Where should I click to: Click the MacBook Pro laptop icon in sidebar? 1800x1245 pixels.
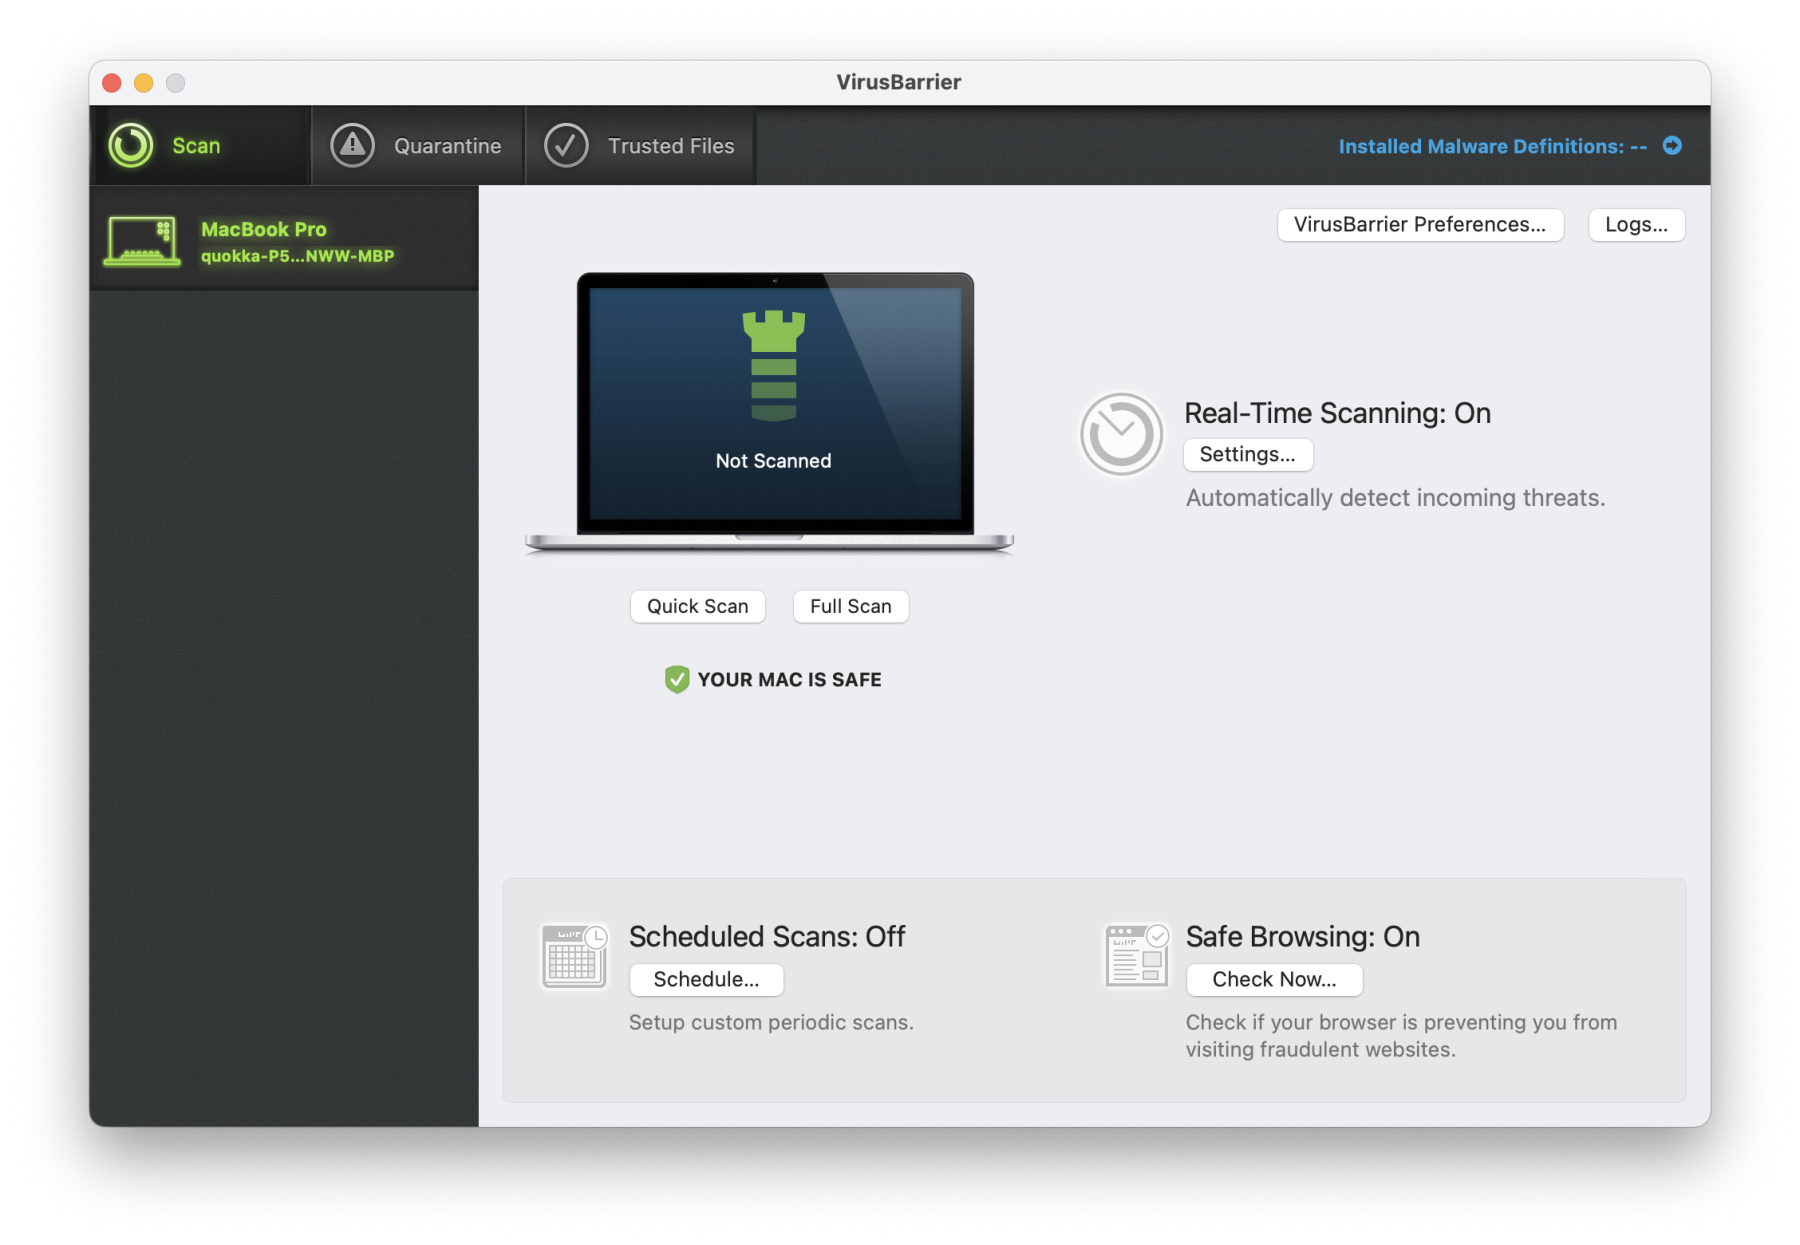tap(140, 239)
